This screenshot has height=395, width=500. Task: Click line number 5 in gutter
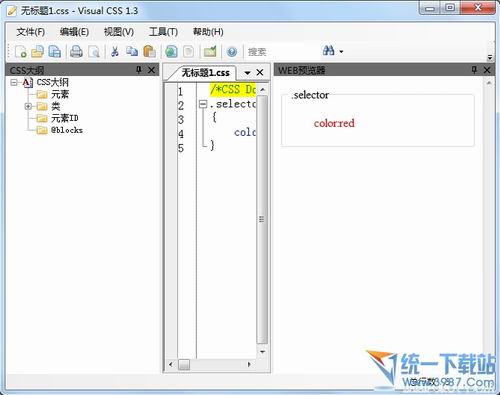(x=181, y=148)
